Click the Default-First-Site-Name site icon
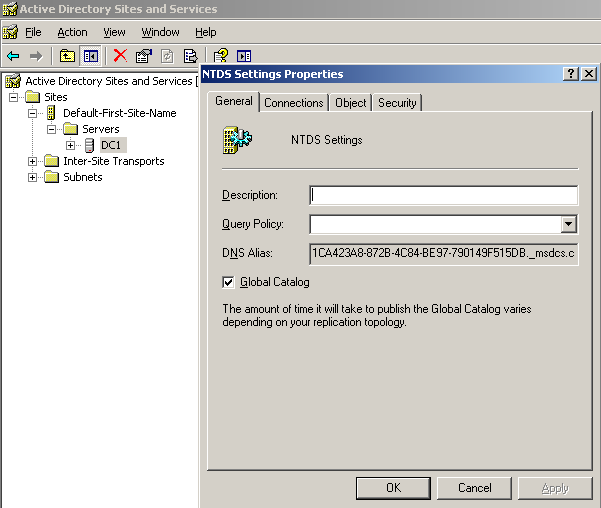This screenshot has width=601, height=508. pos(51,113)
